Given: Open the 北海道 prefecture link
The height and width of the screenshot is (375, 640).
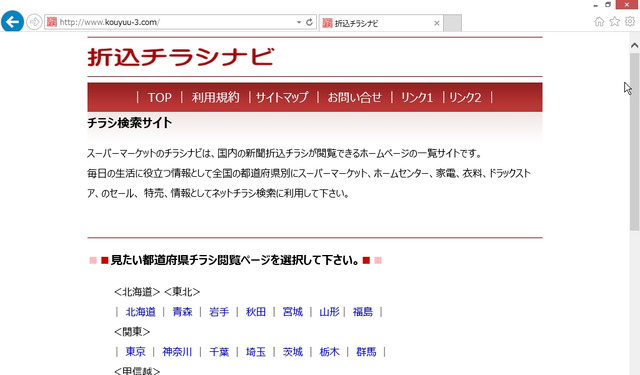Looking at the screenshot, I should [140, 312].
